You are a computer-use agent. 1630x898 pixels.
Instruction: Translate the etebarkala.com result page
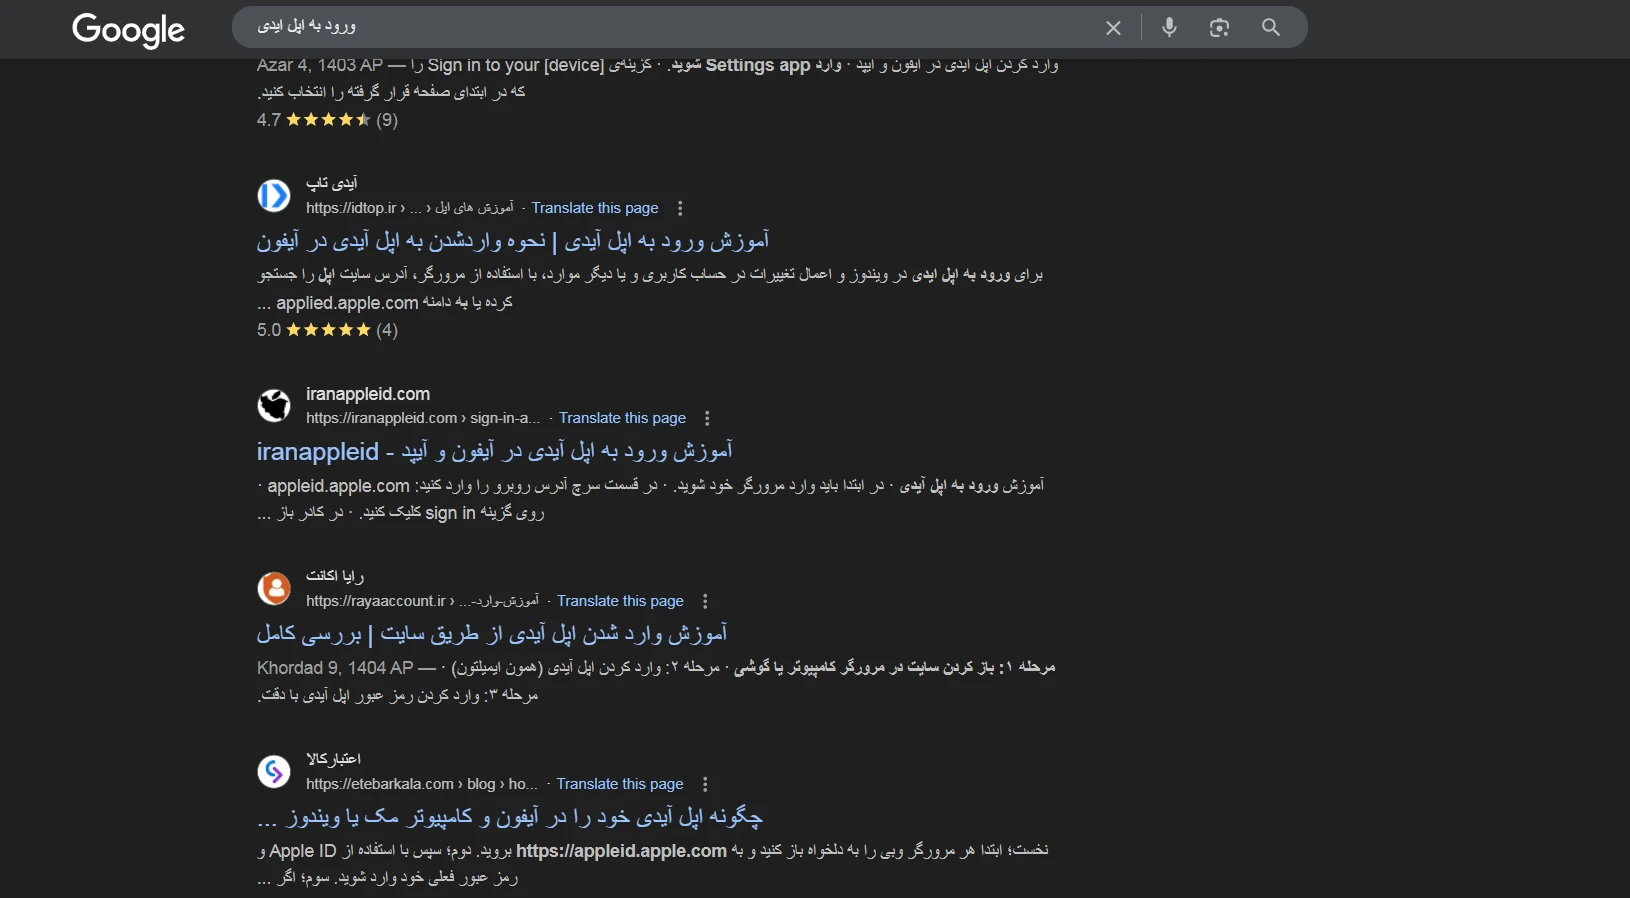[620, 784]
